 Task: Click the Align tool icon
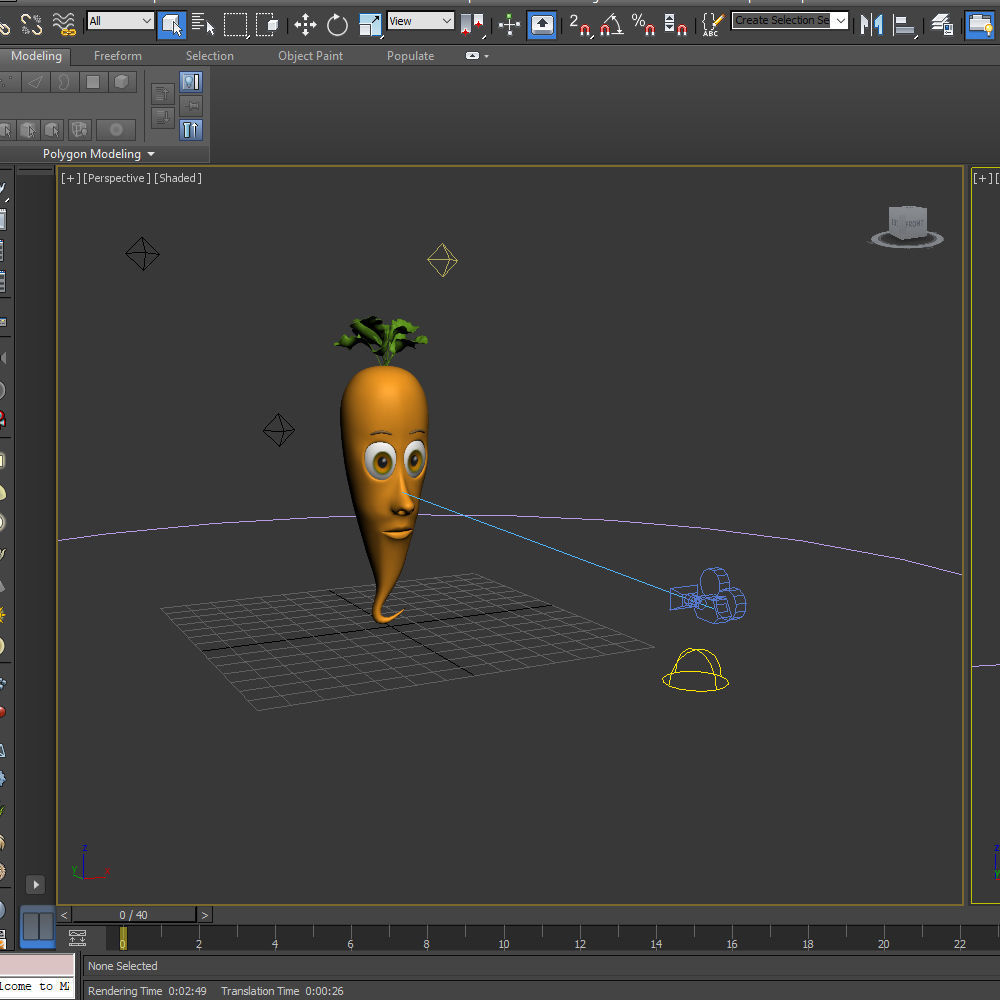point(904,25)
